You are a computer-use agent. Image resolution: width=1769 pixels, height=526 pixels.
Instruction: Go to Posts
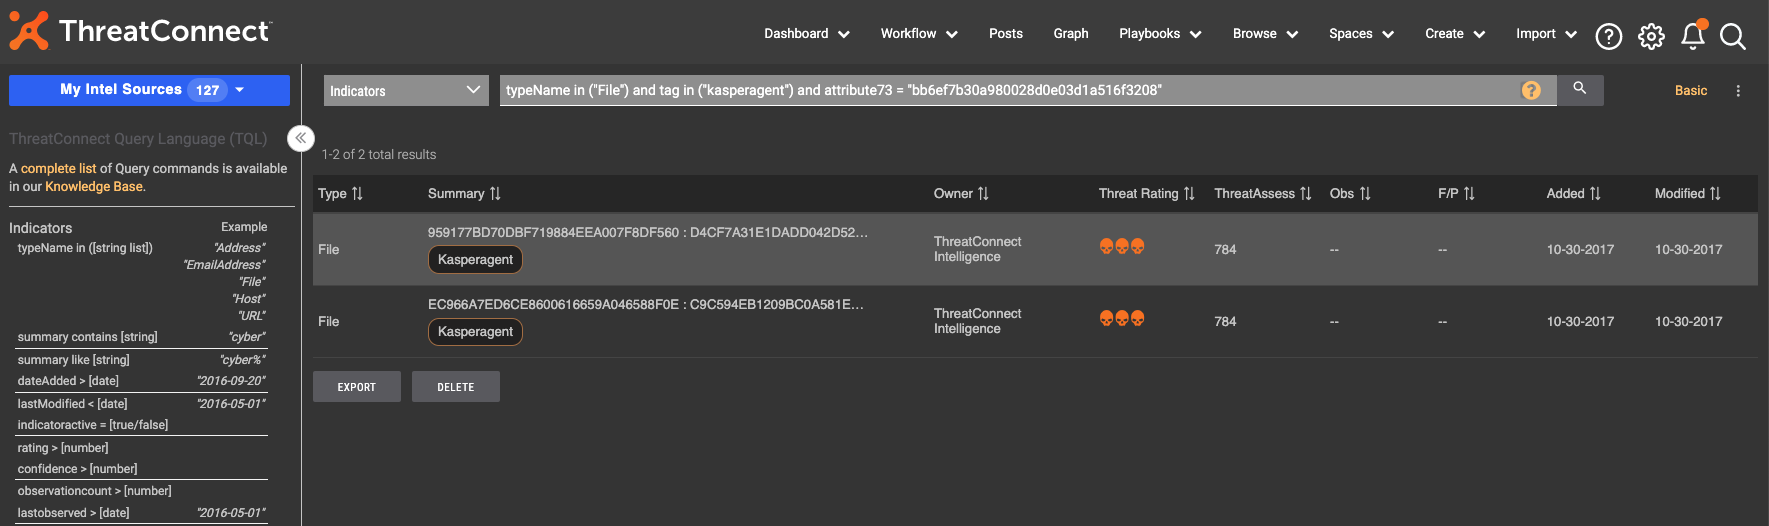(1006, 34)
